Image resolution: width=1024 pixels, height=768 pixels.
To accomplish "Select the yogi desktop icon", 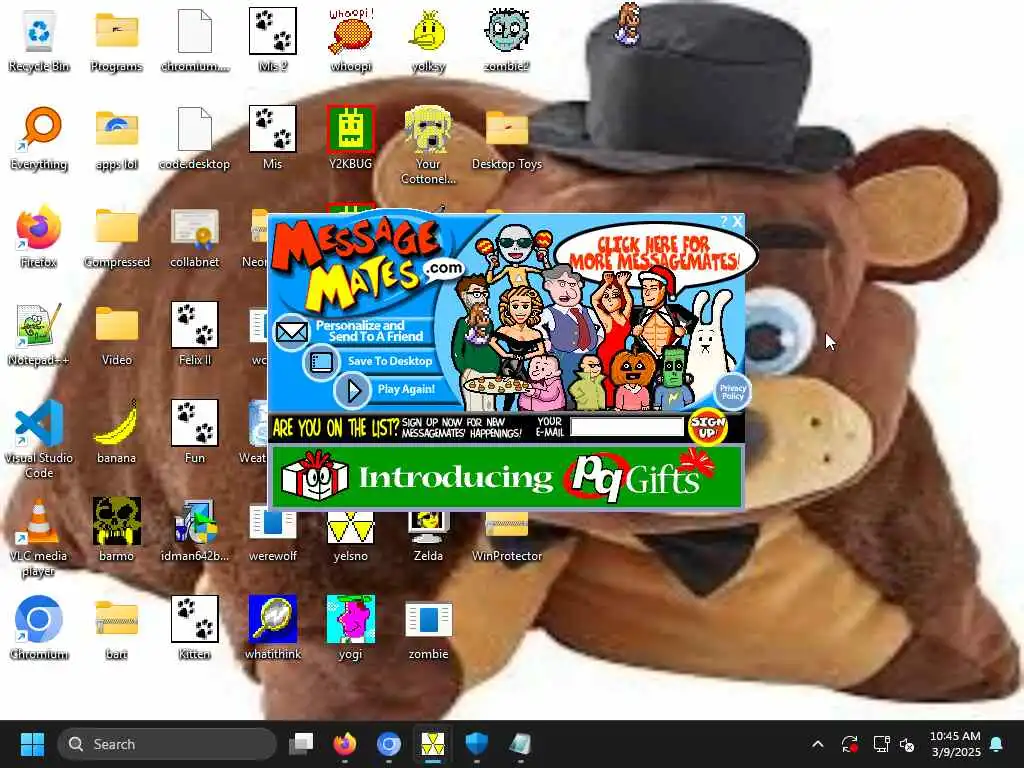I will (x=351, y=628).
